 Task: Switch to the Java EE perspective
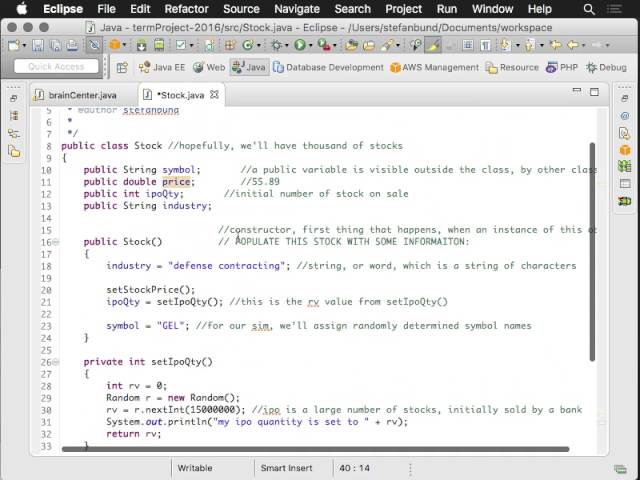click(162, 67)
